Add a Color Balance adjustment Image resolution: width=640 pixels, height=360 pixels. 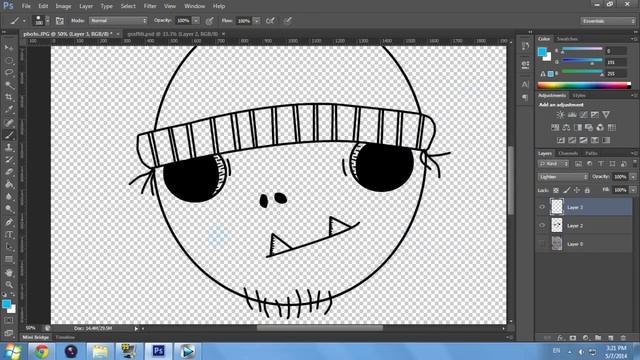(566, 127)
